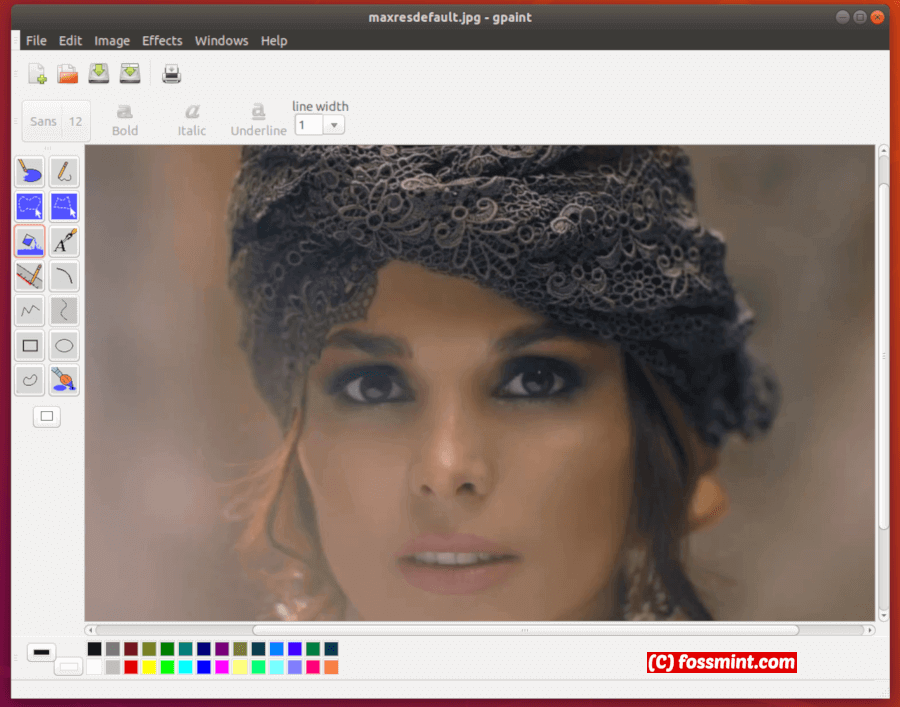Pick the orange palette swatch
Image resolution: width=900 pixels, height=707 pixels.
(331, 667)
